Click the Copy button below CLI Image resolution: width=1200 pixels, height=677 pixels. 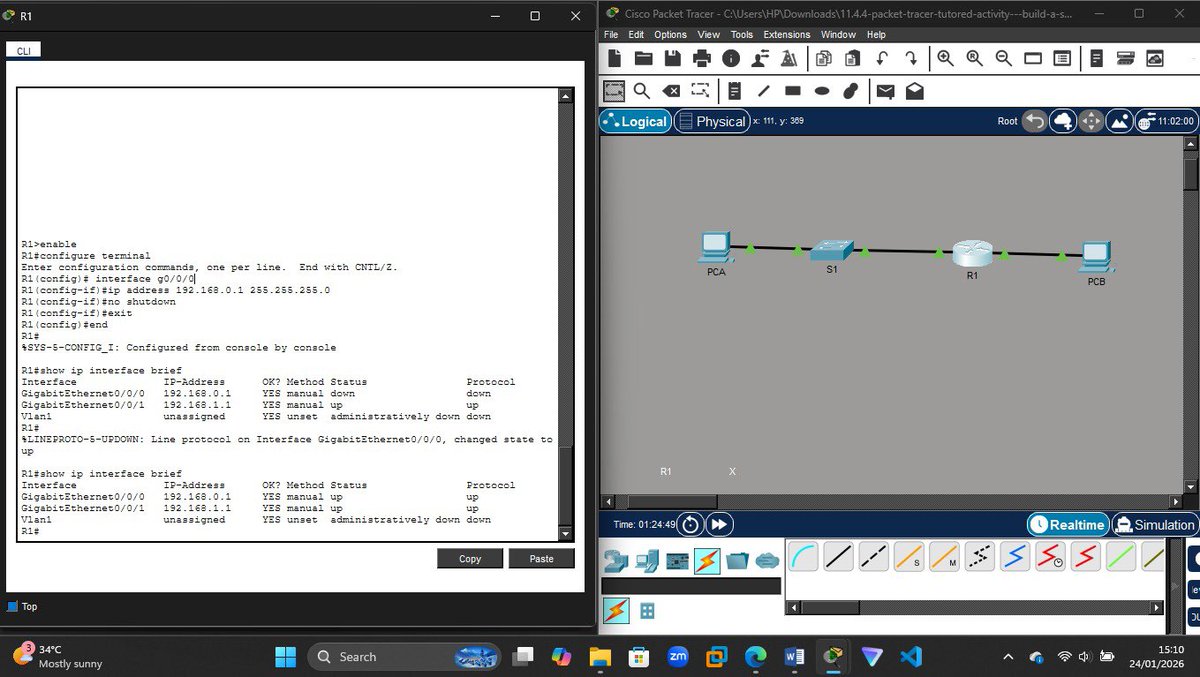[x=470, y=558]
